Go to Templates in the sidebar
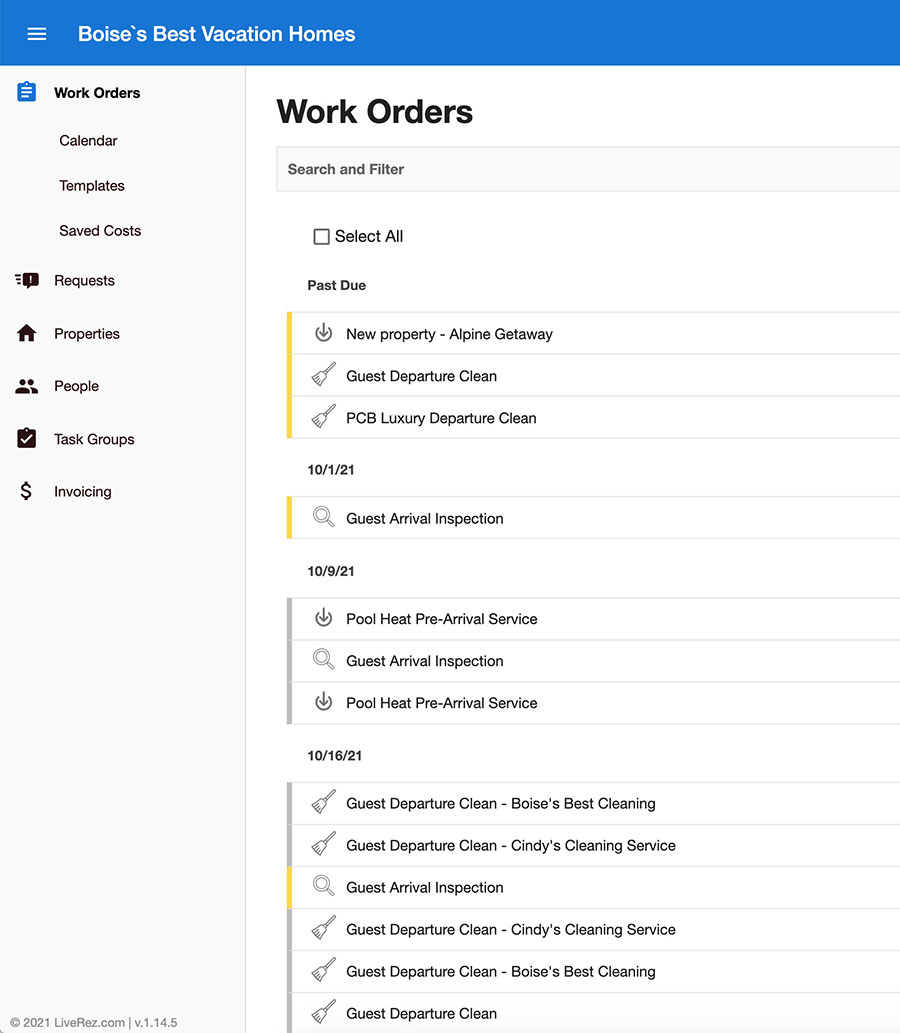The width and height of the screenshot is (900, 1033). pos(92,186)
